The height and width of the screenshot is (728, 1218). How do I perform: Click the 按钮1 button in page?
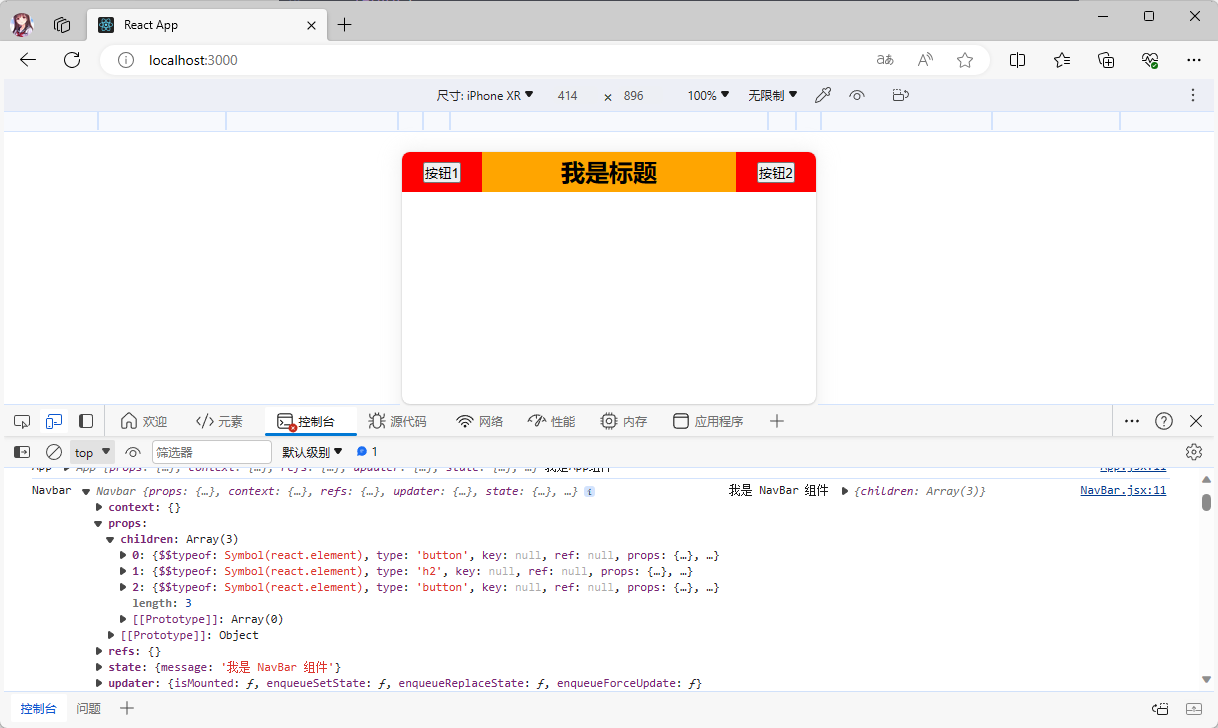tap(441, 173)
